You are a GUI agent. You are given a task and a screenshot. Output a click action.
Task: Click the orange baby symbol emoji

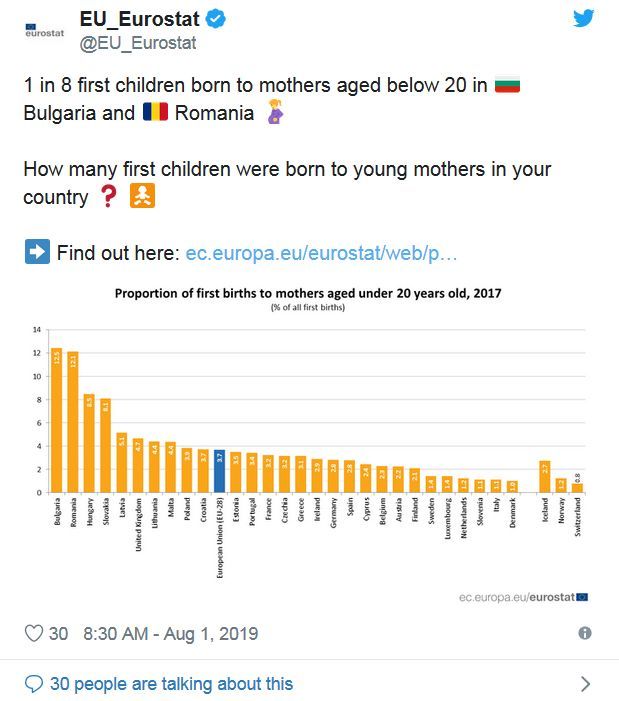pos(142,196)
